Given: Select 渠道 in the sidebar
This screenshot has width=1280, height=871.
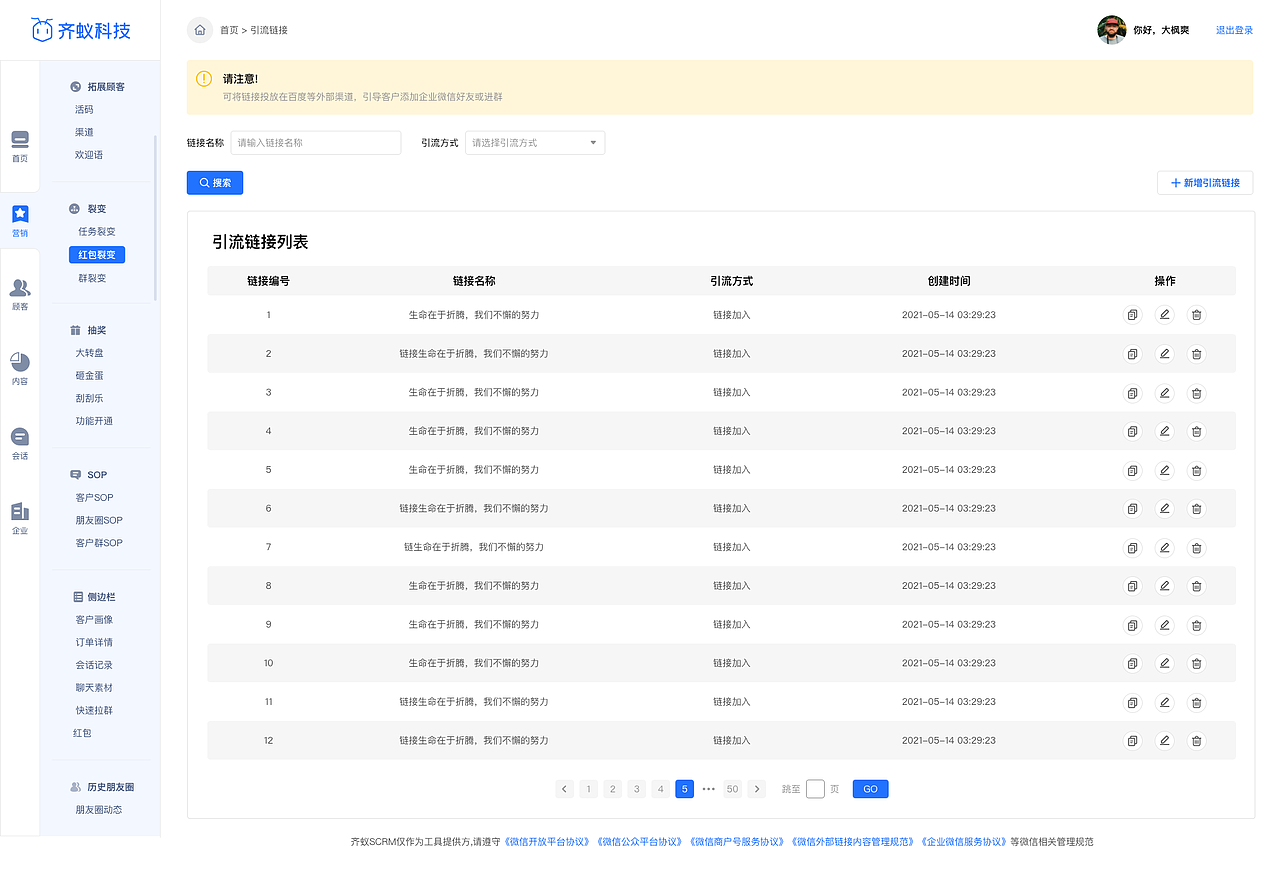Looking at the screenshot, I should (84, 132).
